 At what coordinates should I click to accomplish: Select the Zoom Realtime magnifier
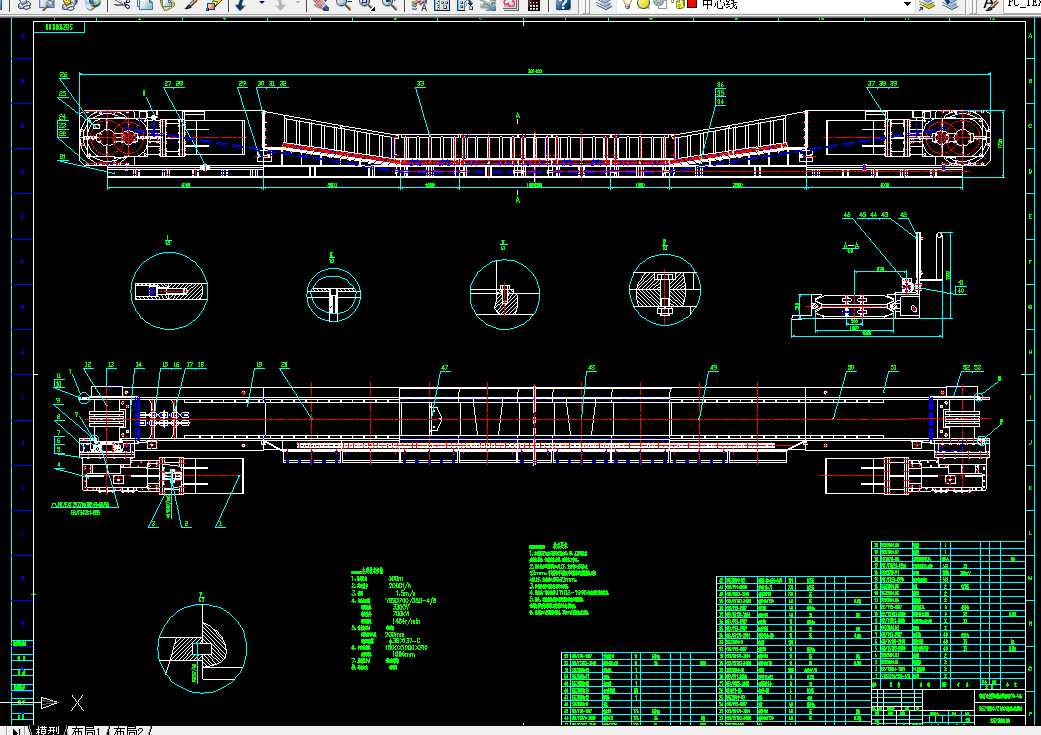[x=343, y=4]
